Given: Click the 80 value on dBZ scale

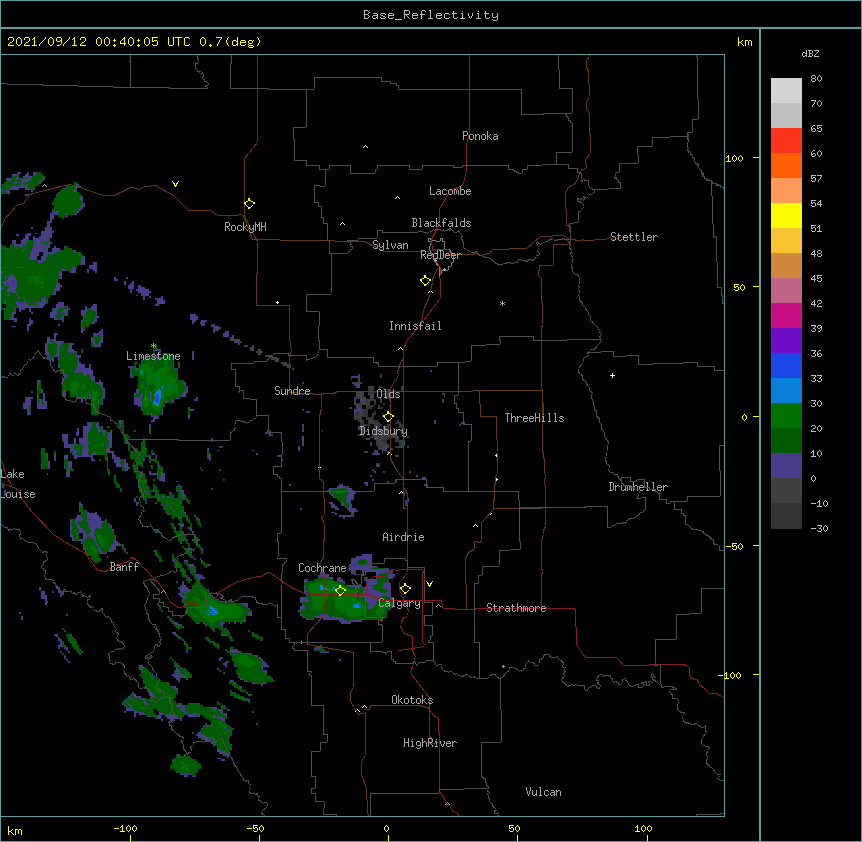Looking at the screenshot, I should [x=816, y=79].
